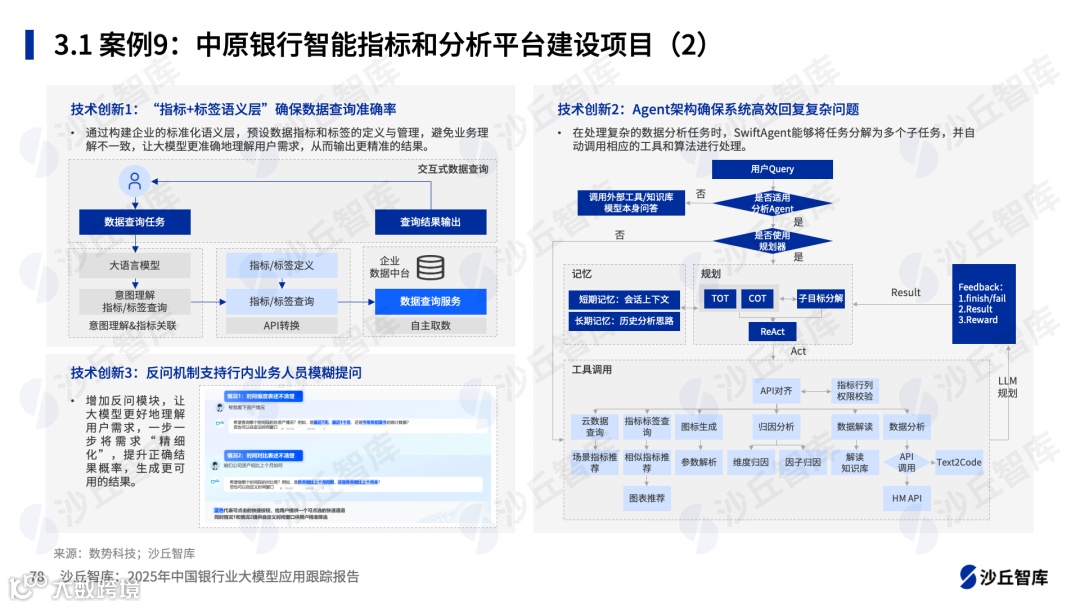Screen dimensions: 1080x608
Task: Click the 技术创新2 heading
Action: click(x=708, y=109)
